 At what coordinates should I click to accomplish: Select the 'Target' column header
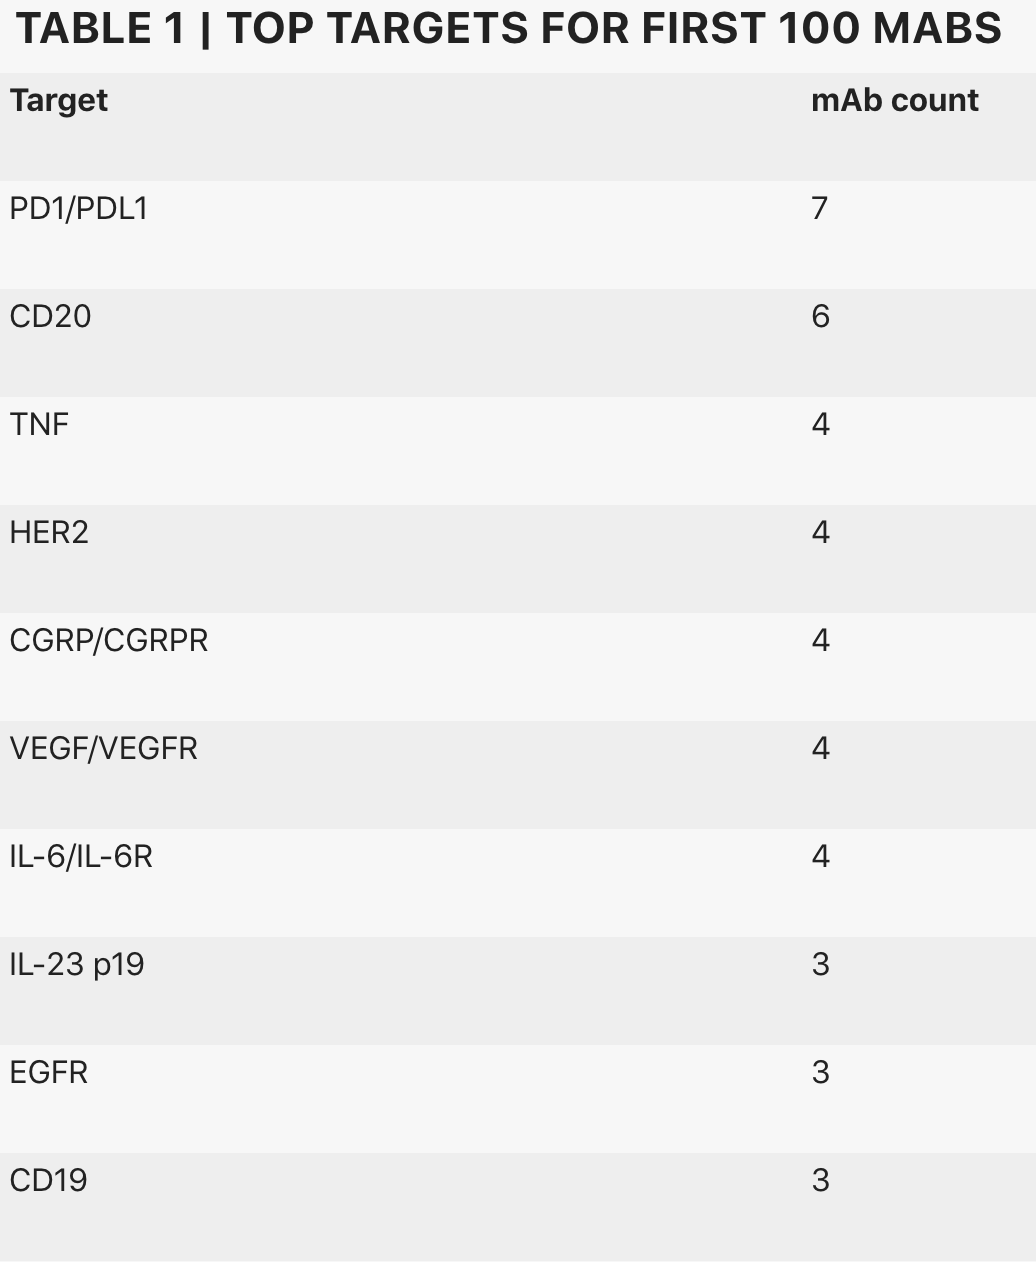point(58,100)
